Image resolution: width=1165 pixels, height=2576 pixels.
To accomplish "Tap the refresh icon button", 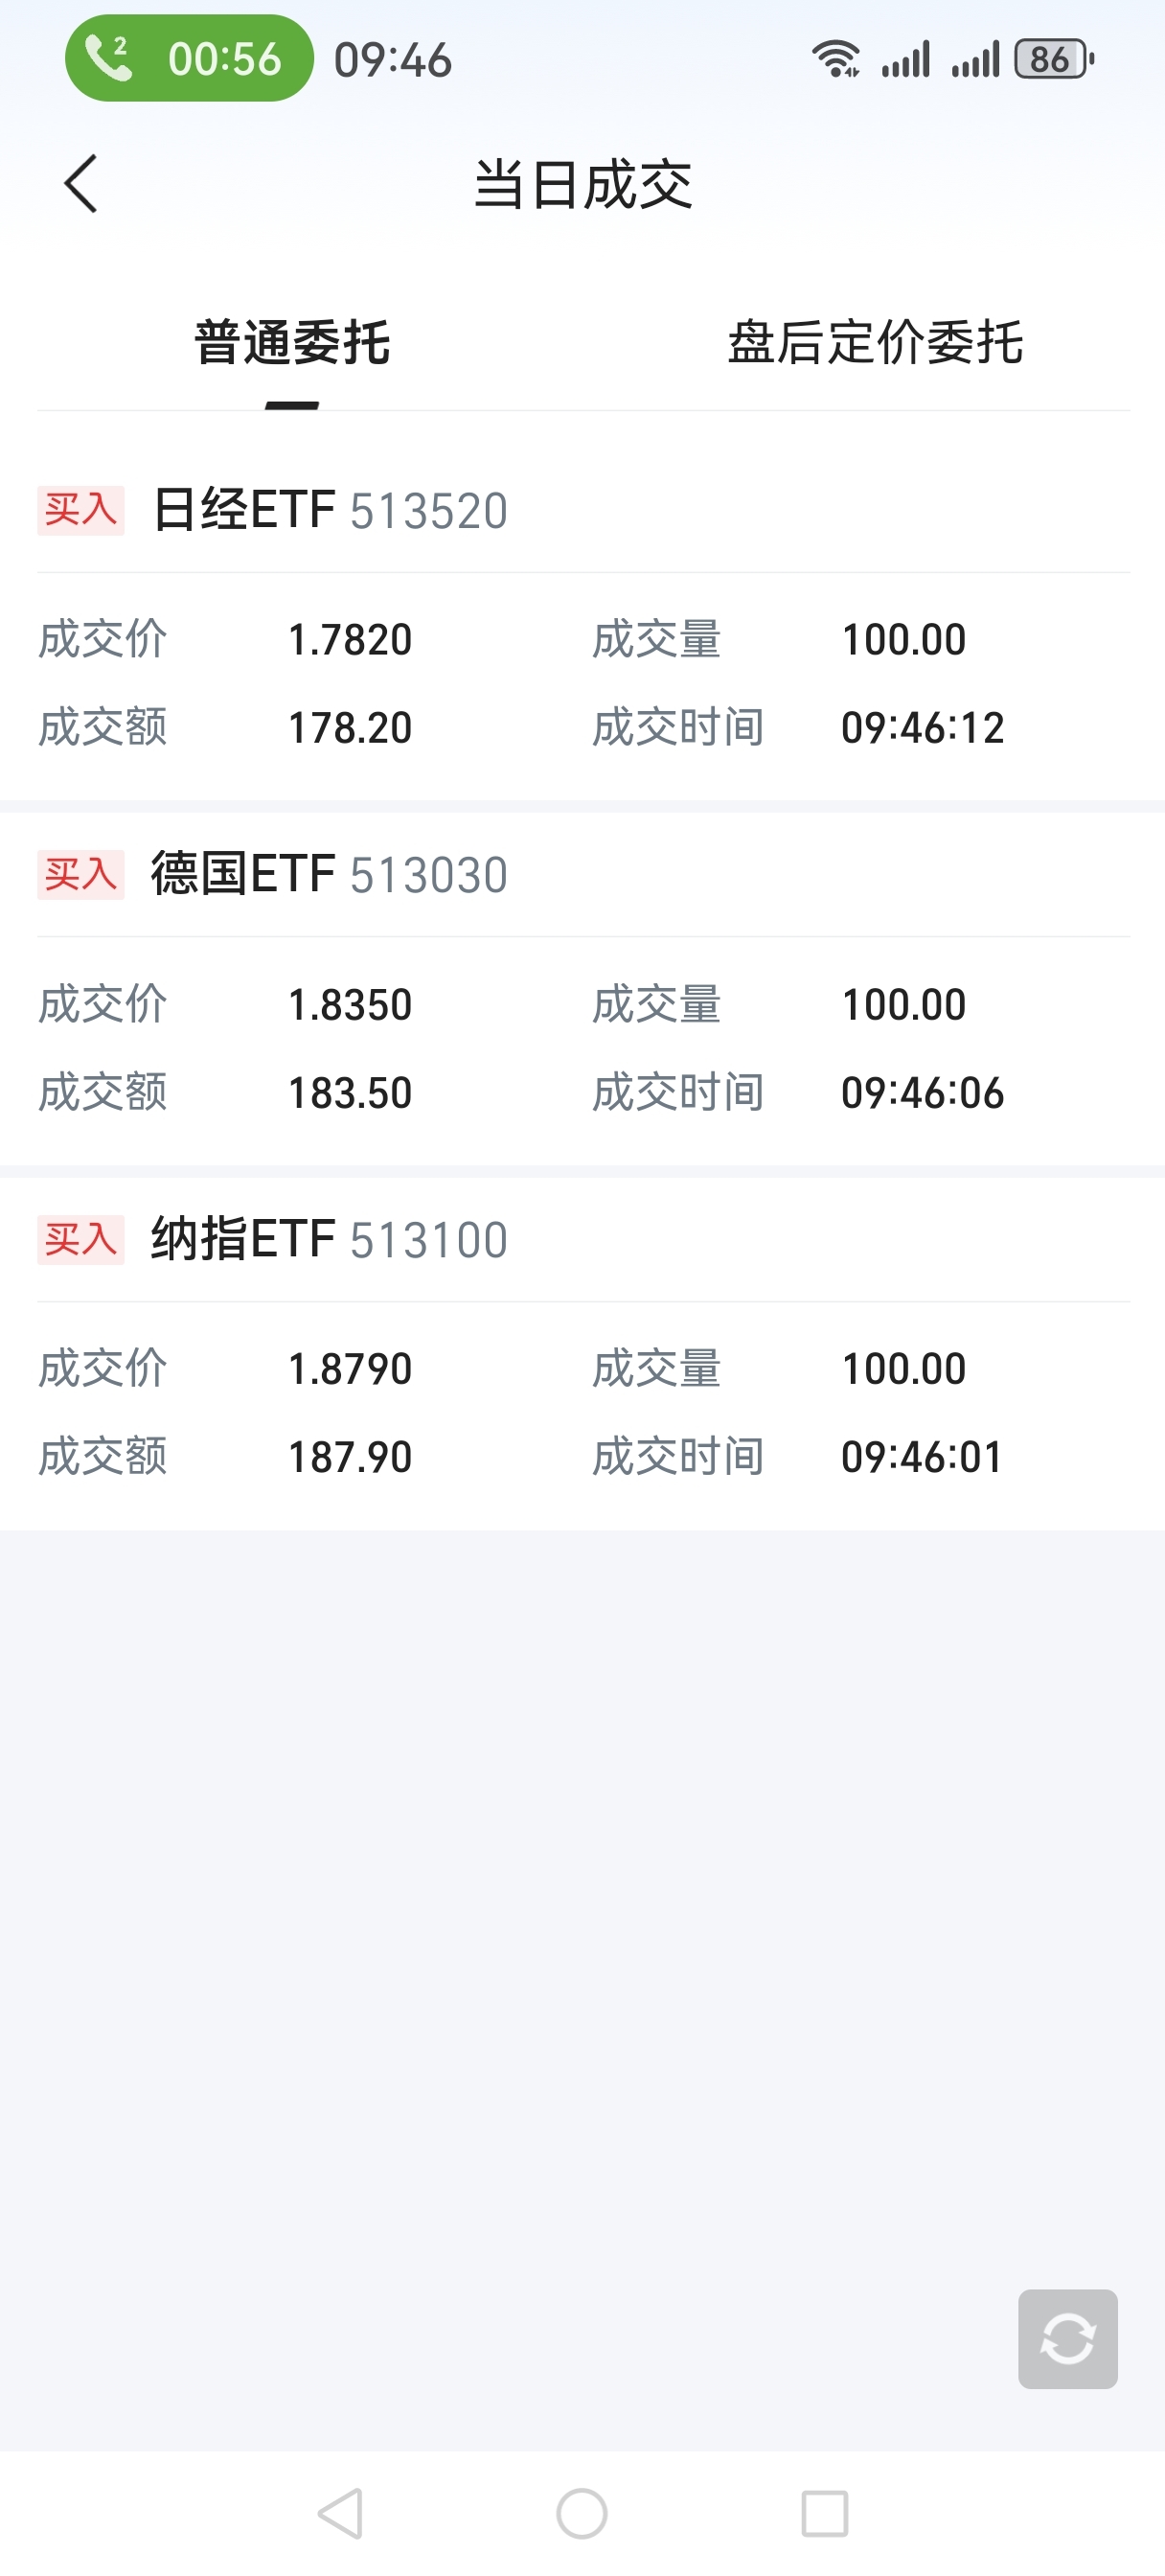I will [1067, 2339].
